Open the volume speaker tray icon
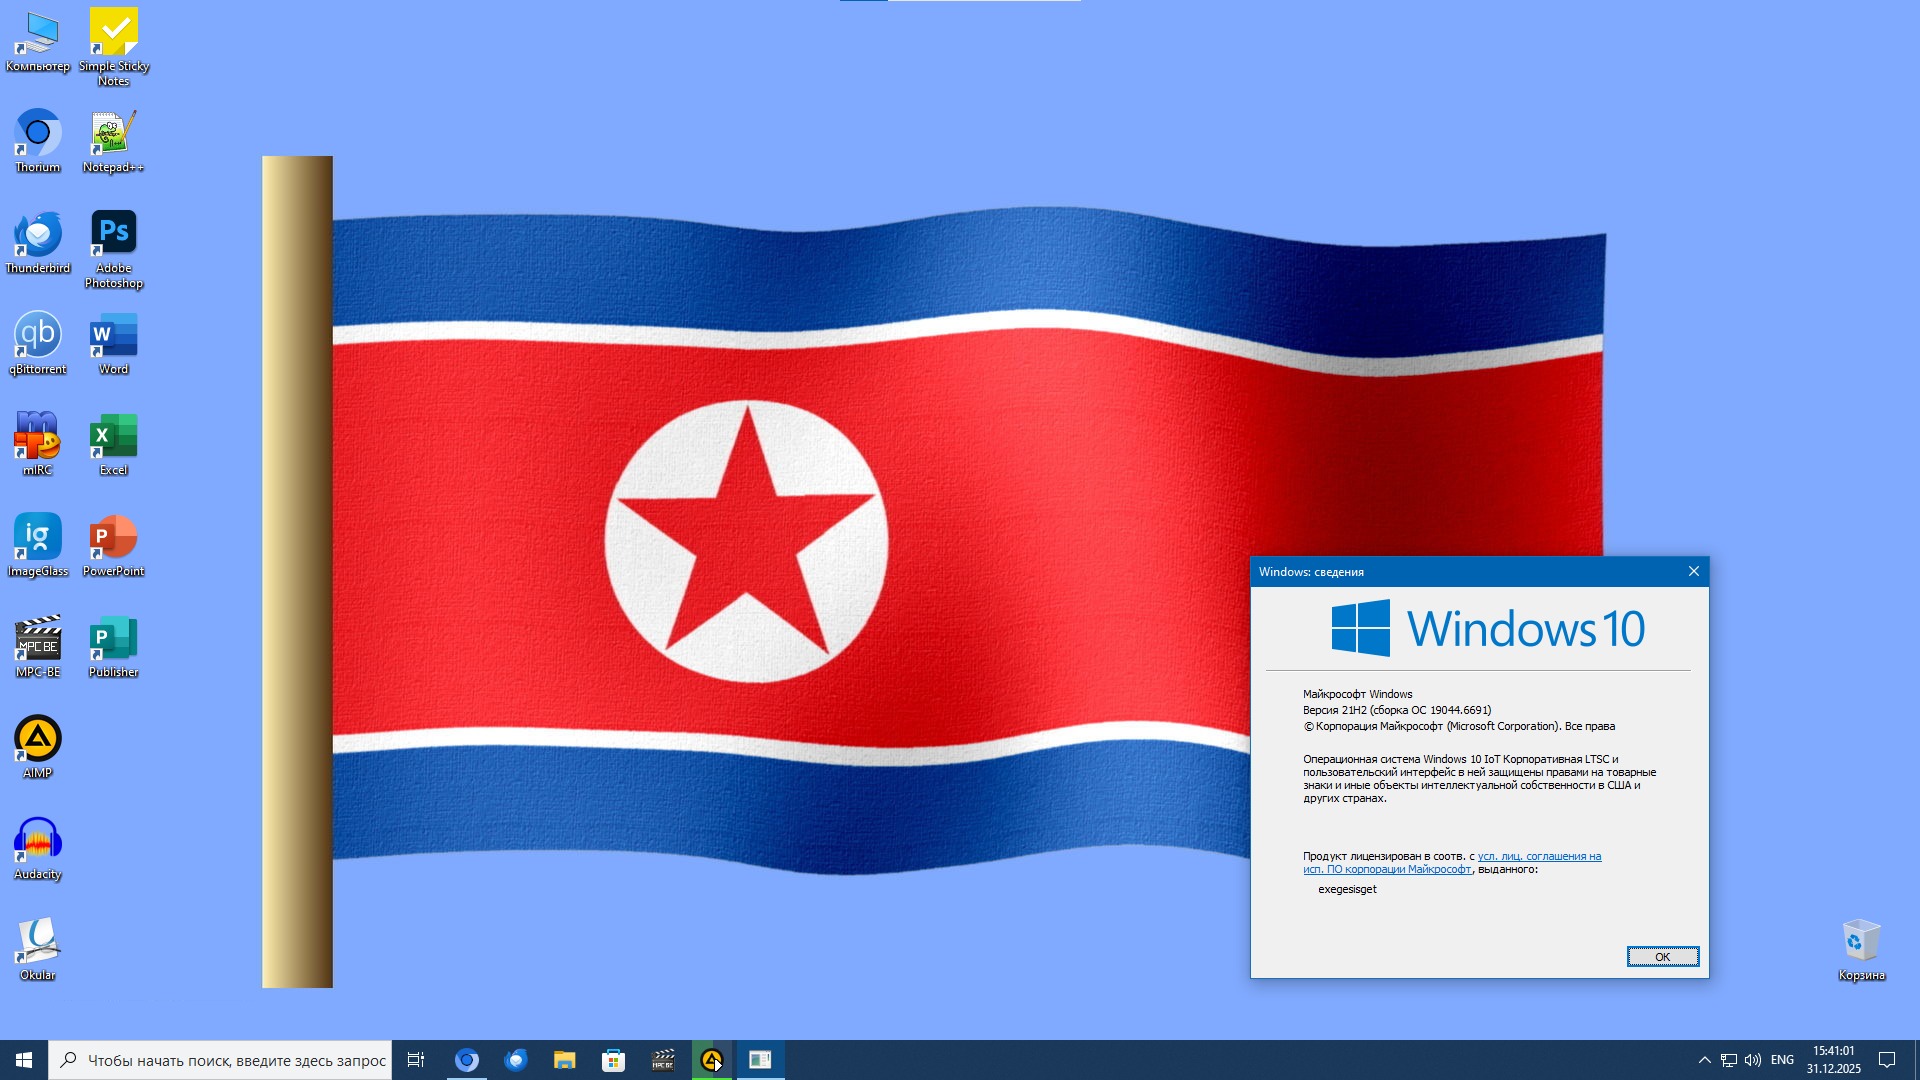 pos(1753,1060)
